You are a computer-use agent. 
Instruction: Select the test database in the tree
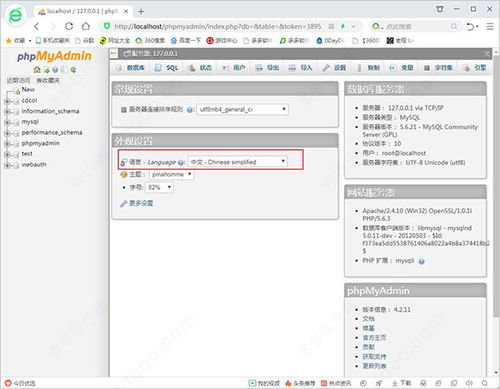(27, 154)
